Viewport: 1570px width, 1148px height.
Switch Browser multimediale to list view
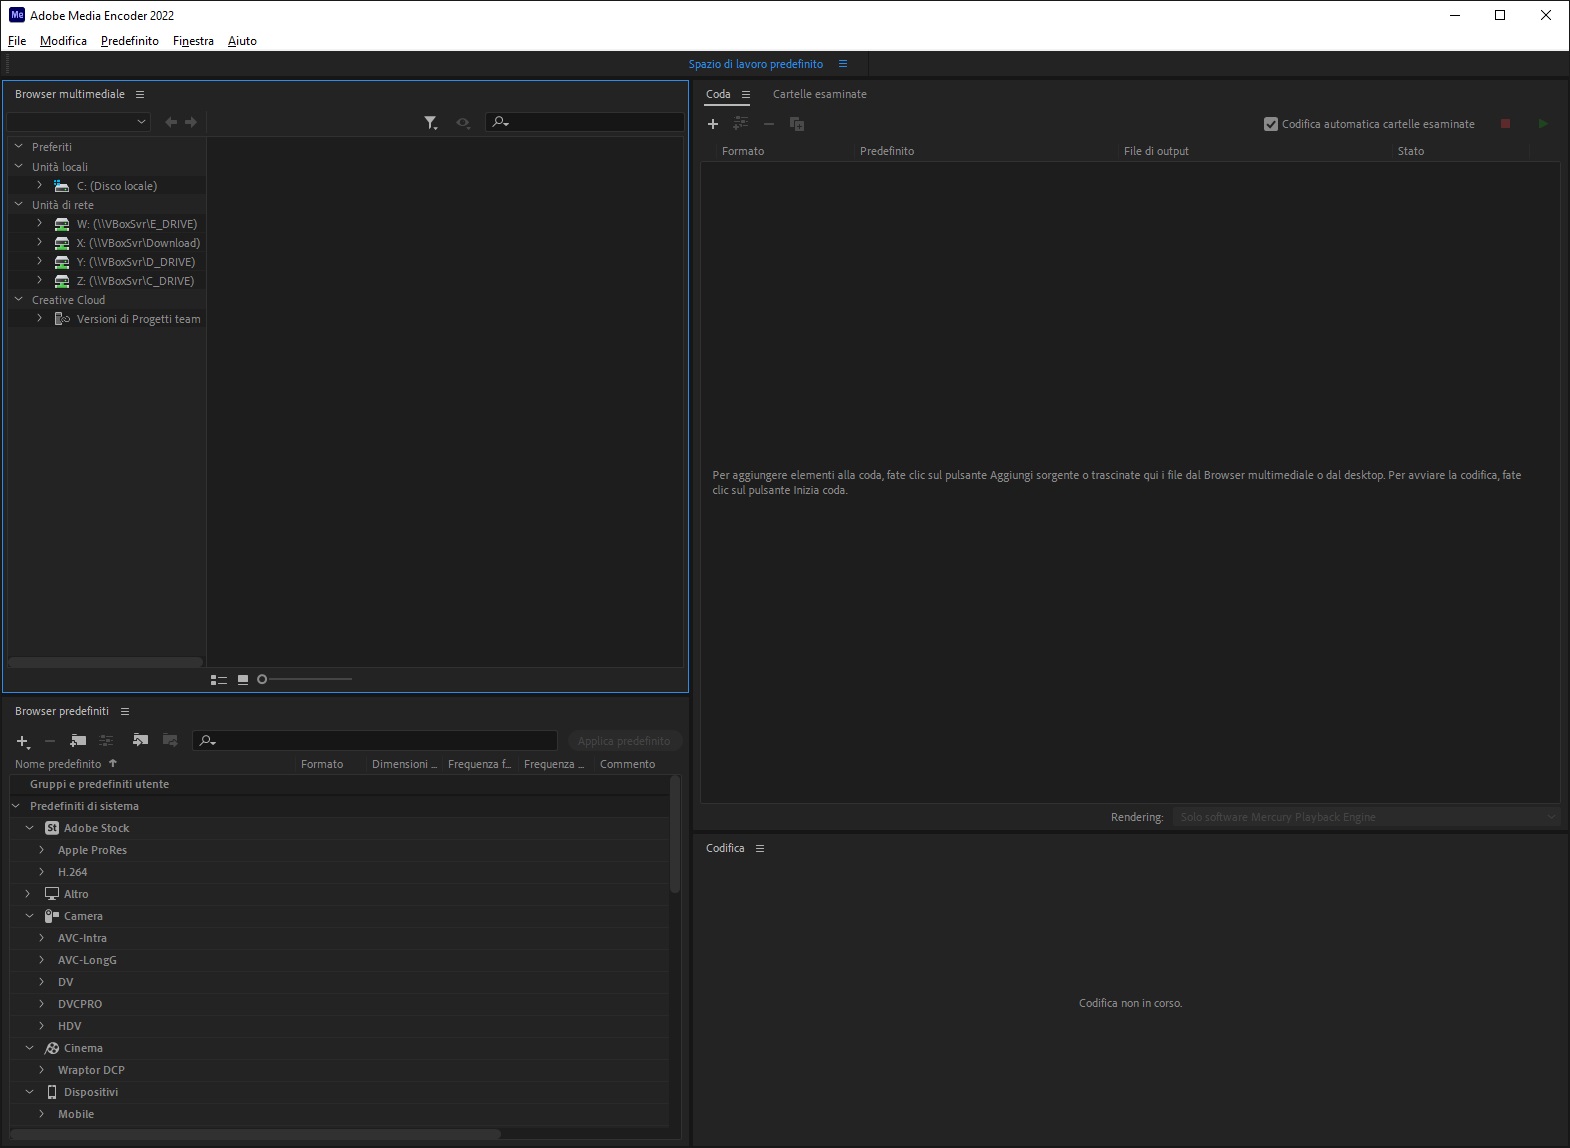coord(219,680)
